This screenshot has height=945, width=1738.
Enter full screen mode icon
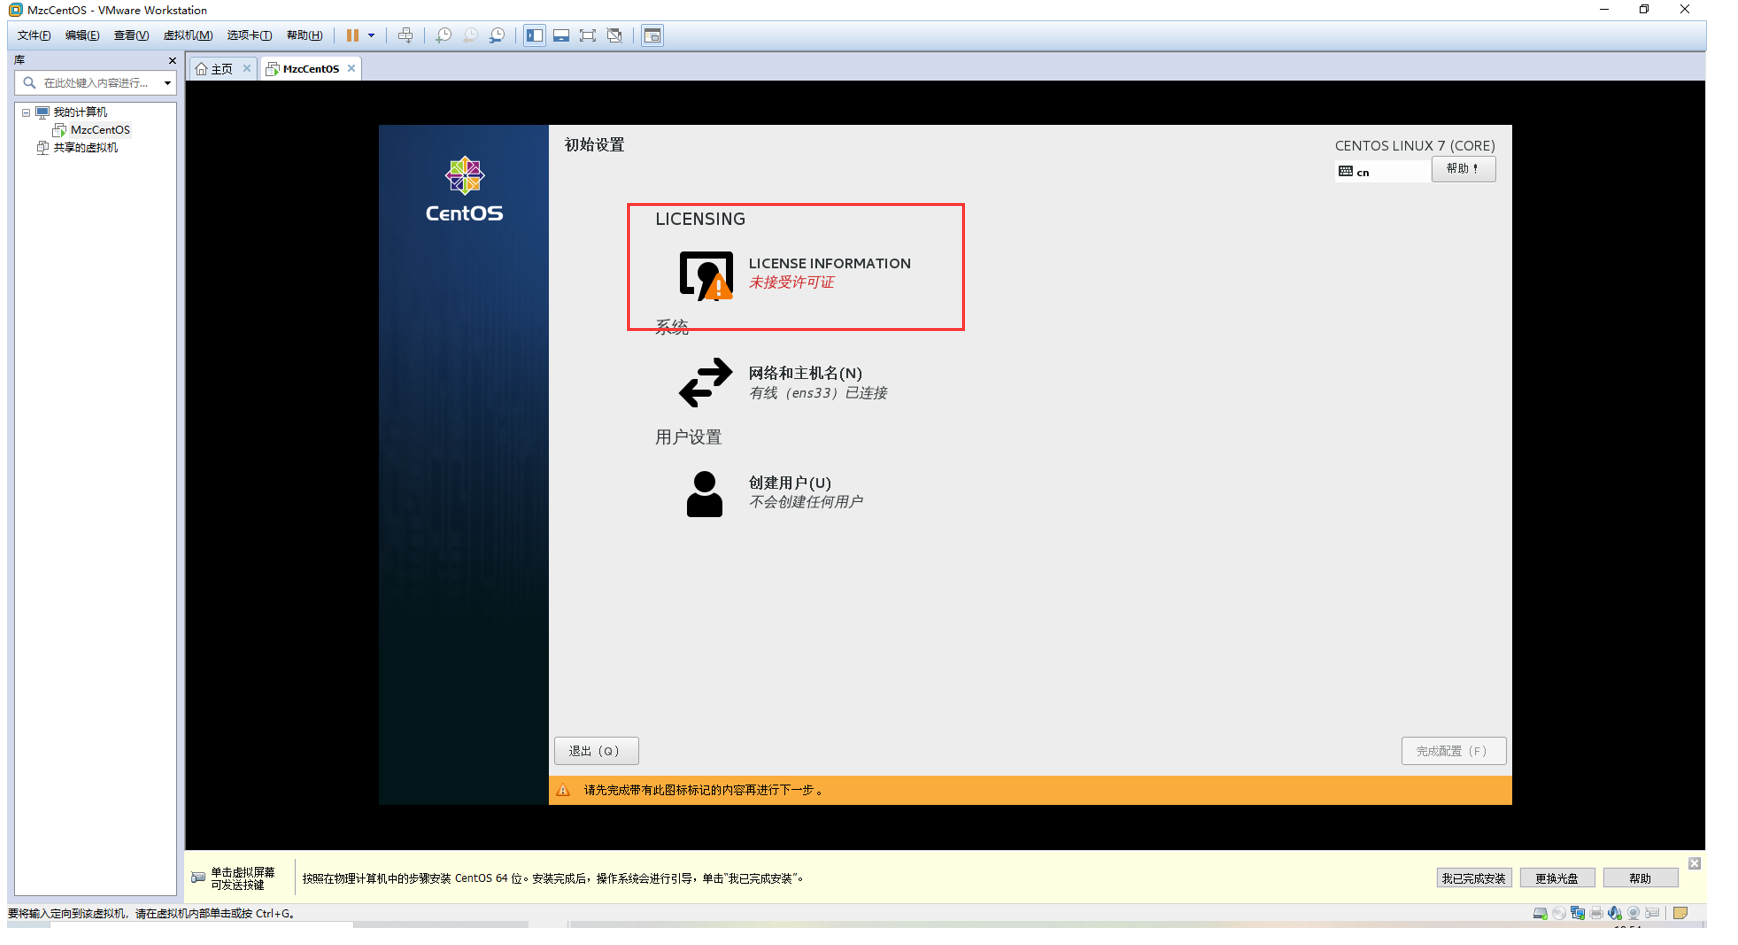pos(588,35)
